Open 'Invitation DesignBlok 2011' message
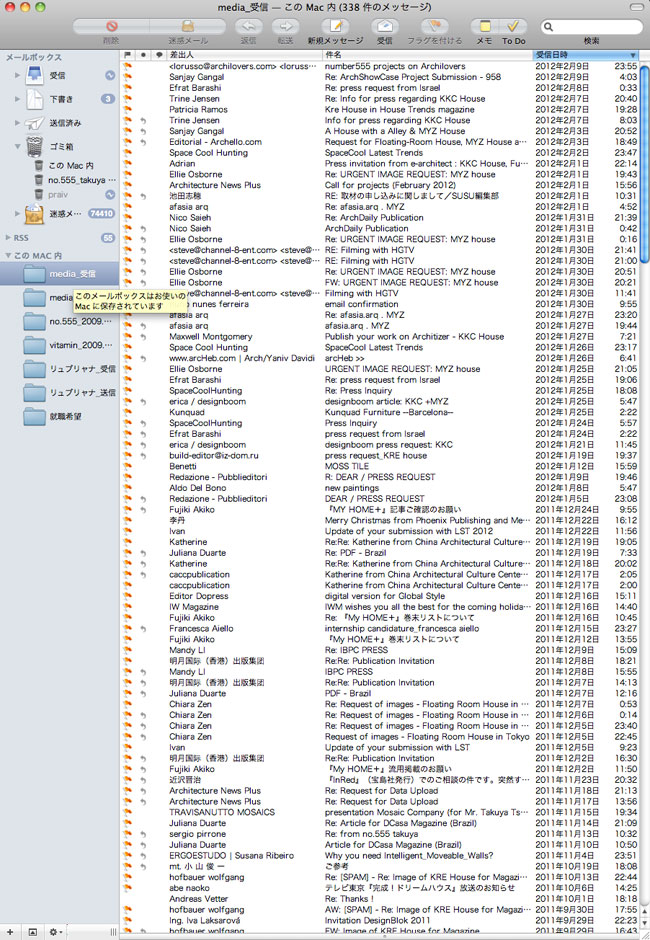This screenshot has width=650, height=940. point(380,920)
